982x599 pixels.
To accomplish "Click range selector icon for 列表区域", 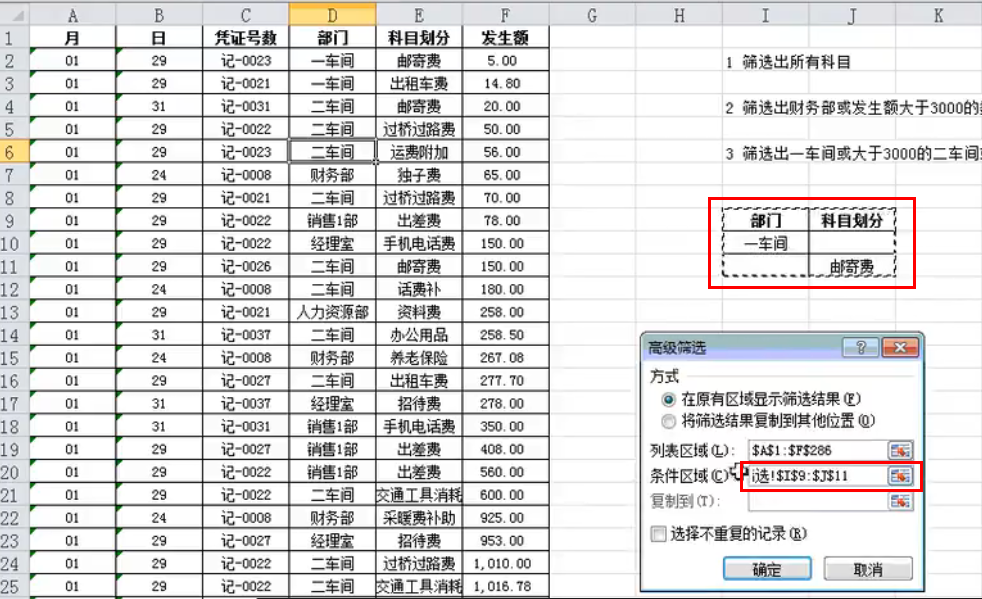I will (901, 451).
